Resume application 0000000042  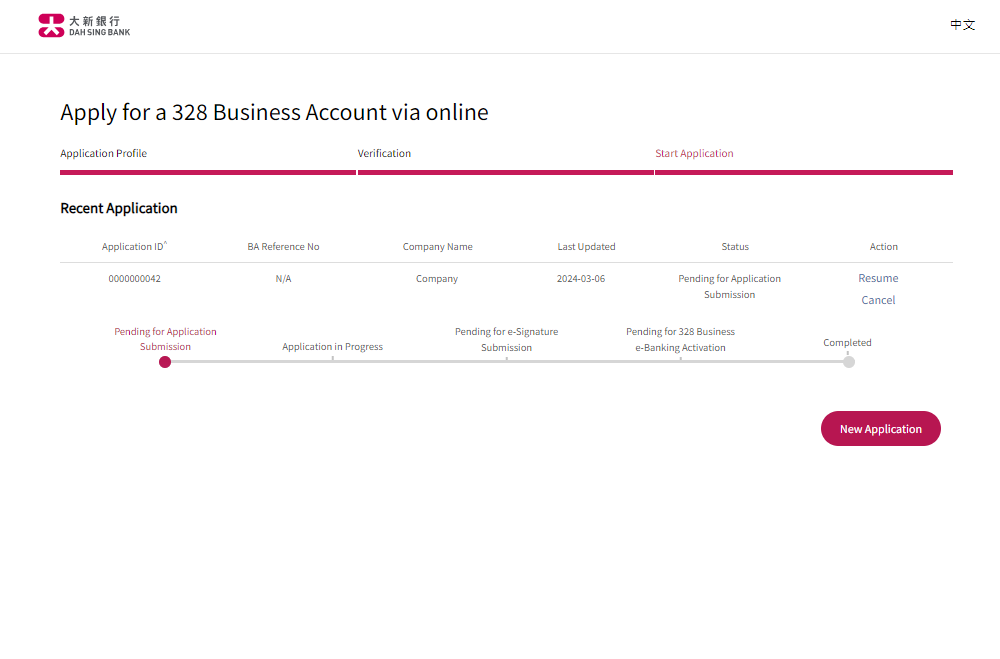(x=878, y=278)
